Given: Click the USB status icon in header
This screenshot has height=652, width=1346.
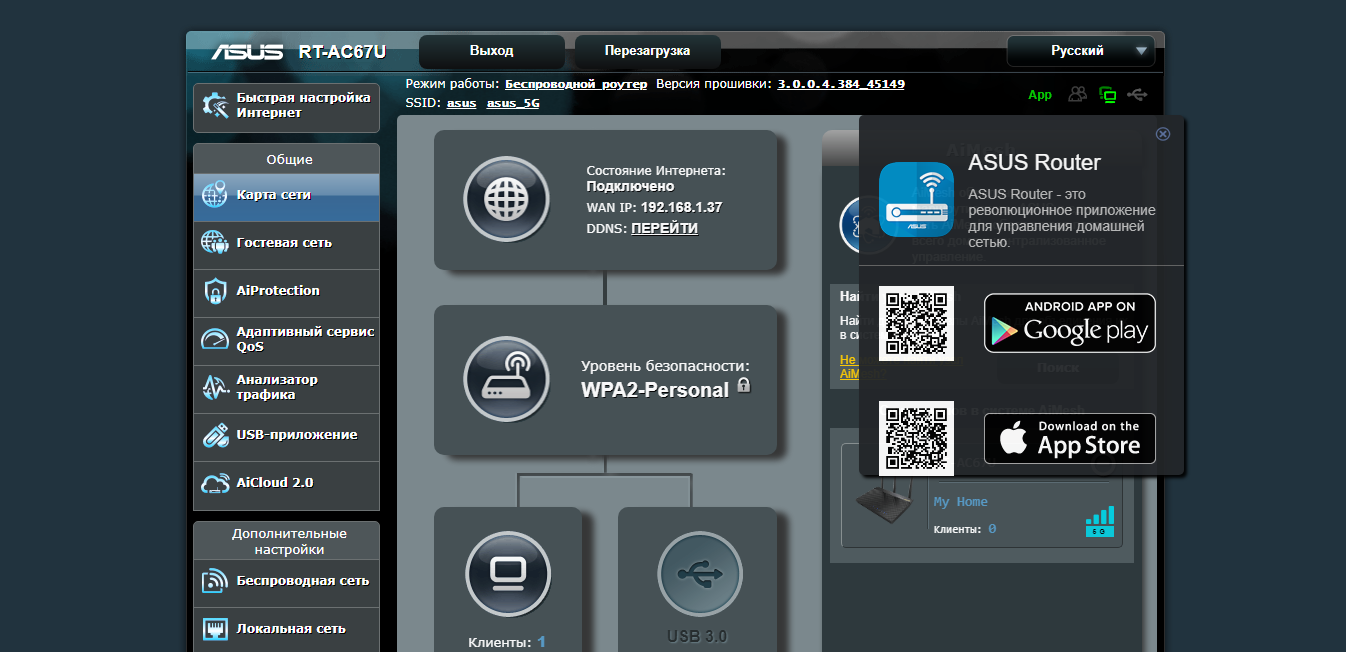Looking at the screenshot, I should [x=1137, y=94].
